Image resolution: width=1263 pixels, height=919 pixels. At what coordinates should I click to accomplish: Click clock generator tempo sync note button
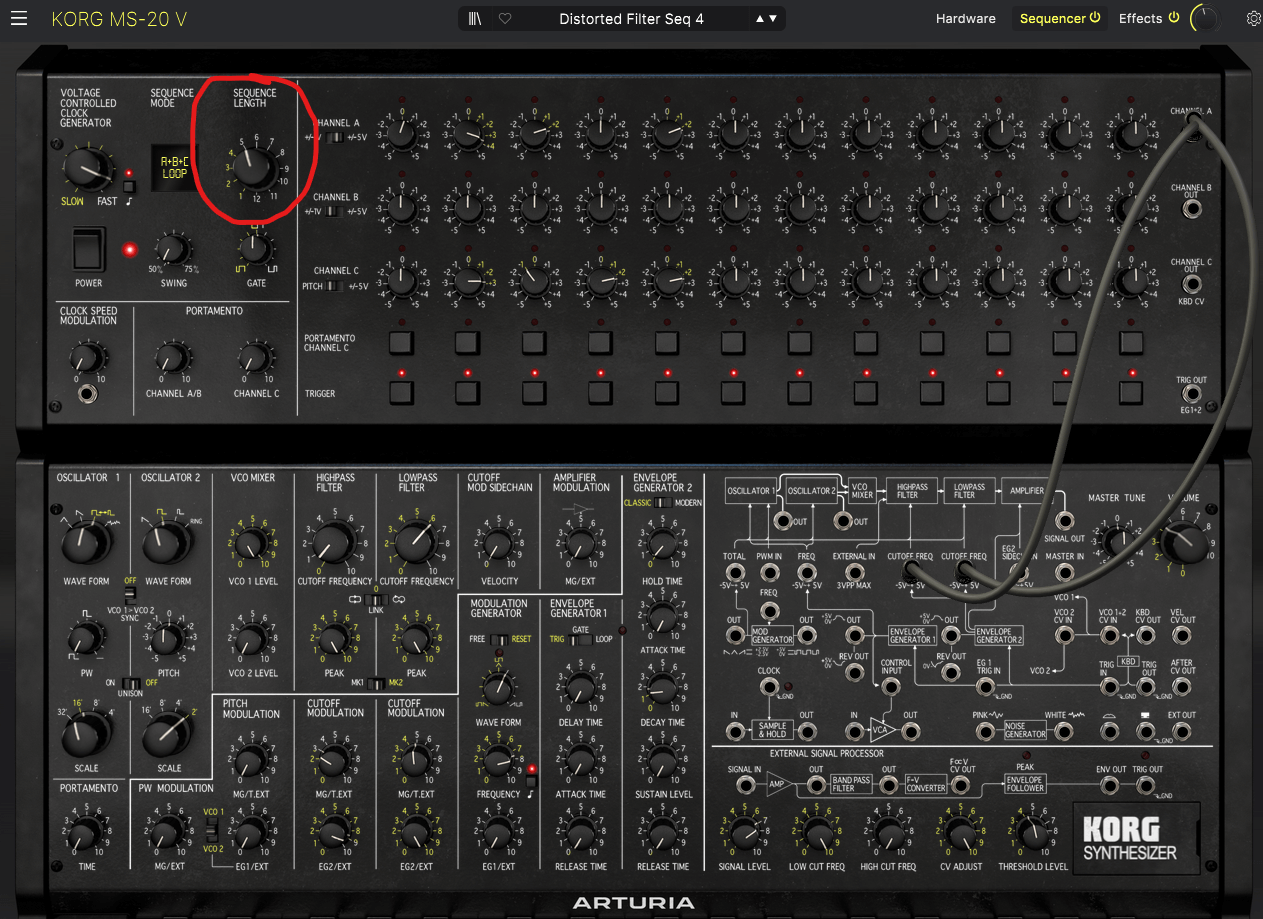tap(129, 185)
